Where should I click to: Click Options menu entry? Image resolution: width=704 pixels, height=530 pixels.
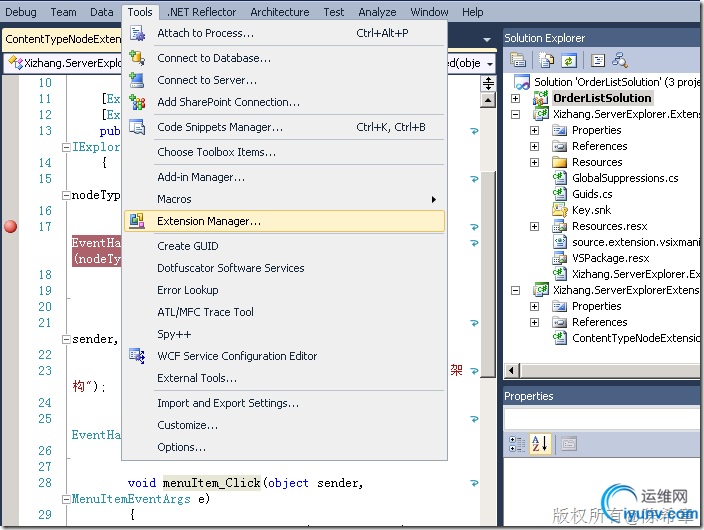coord(285,447)
